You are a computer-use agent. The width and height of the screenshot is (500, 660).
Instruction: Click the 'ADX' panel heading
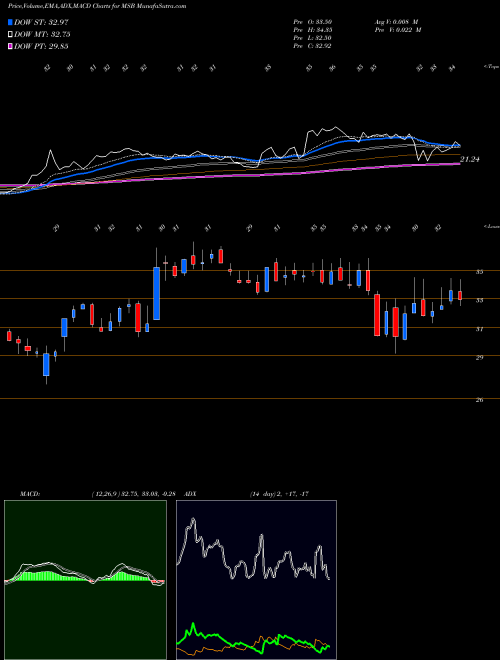pyautogui.click(x=191, y=494)
